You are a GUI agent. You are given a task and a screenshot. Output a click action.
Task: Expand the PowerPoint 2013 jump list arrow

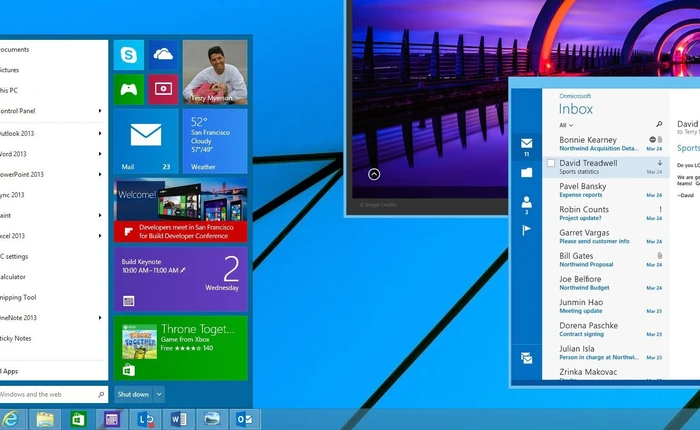[x=100, y=174]
